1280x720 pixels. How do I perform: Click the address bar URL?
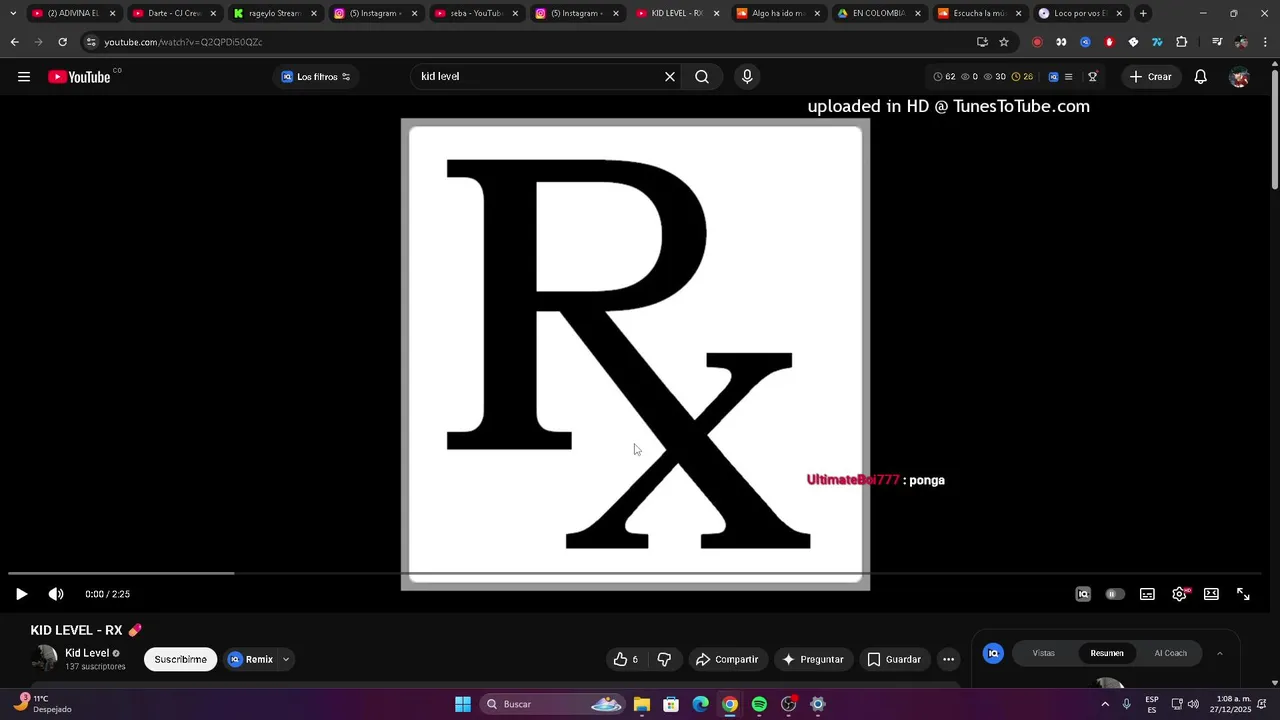pos(183,42)
